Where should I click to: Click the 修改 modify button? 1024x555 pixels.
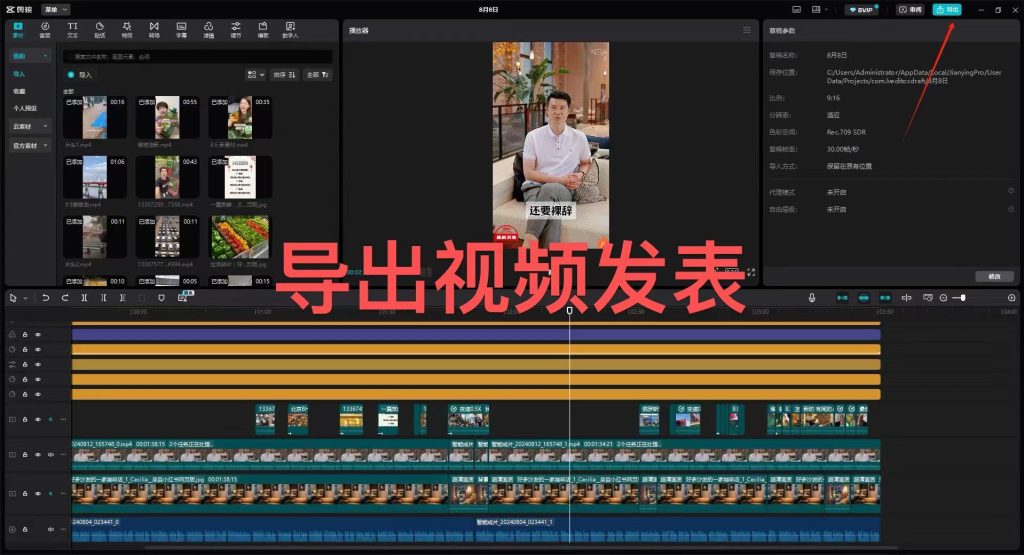click(x=994, y=276)
